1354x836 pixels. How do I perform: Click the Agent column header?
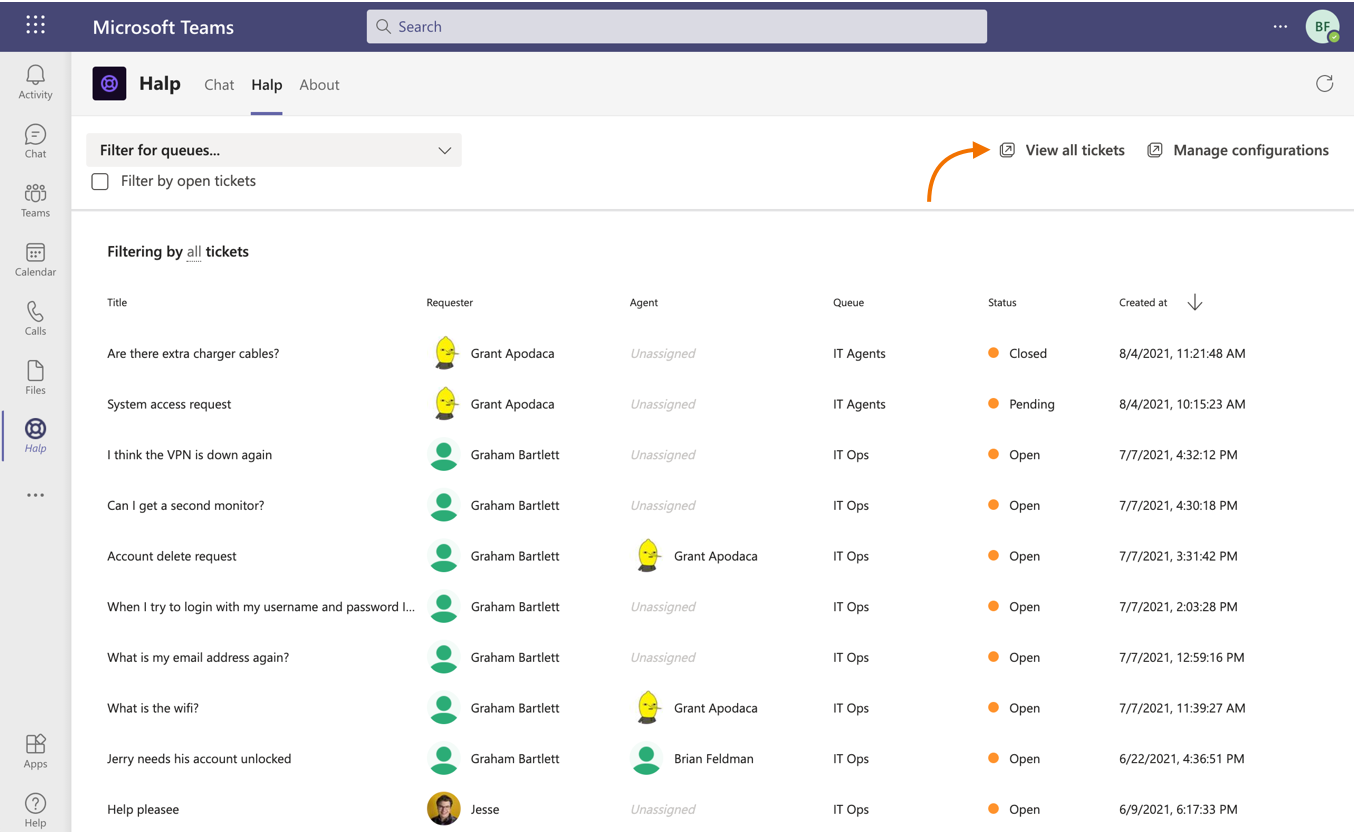tap(644, 302)
